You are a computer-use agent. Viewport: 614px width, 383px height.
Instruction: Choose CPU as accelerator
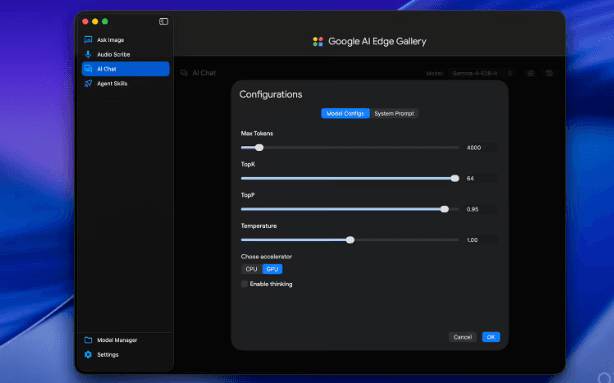point(251,269)
